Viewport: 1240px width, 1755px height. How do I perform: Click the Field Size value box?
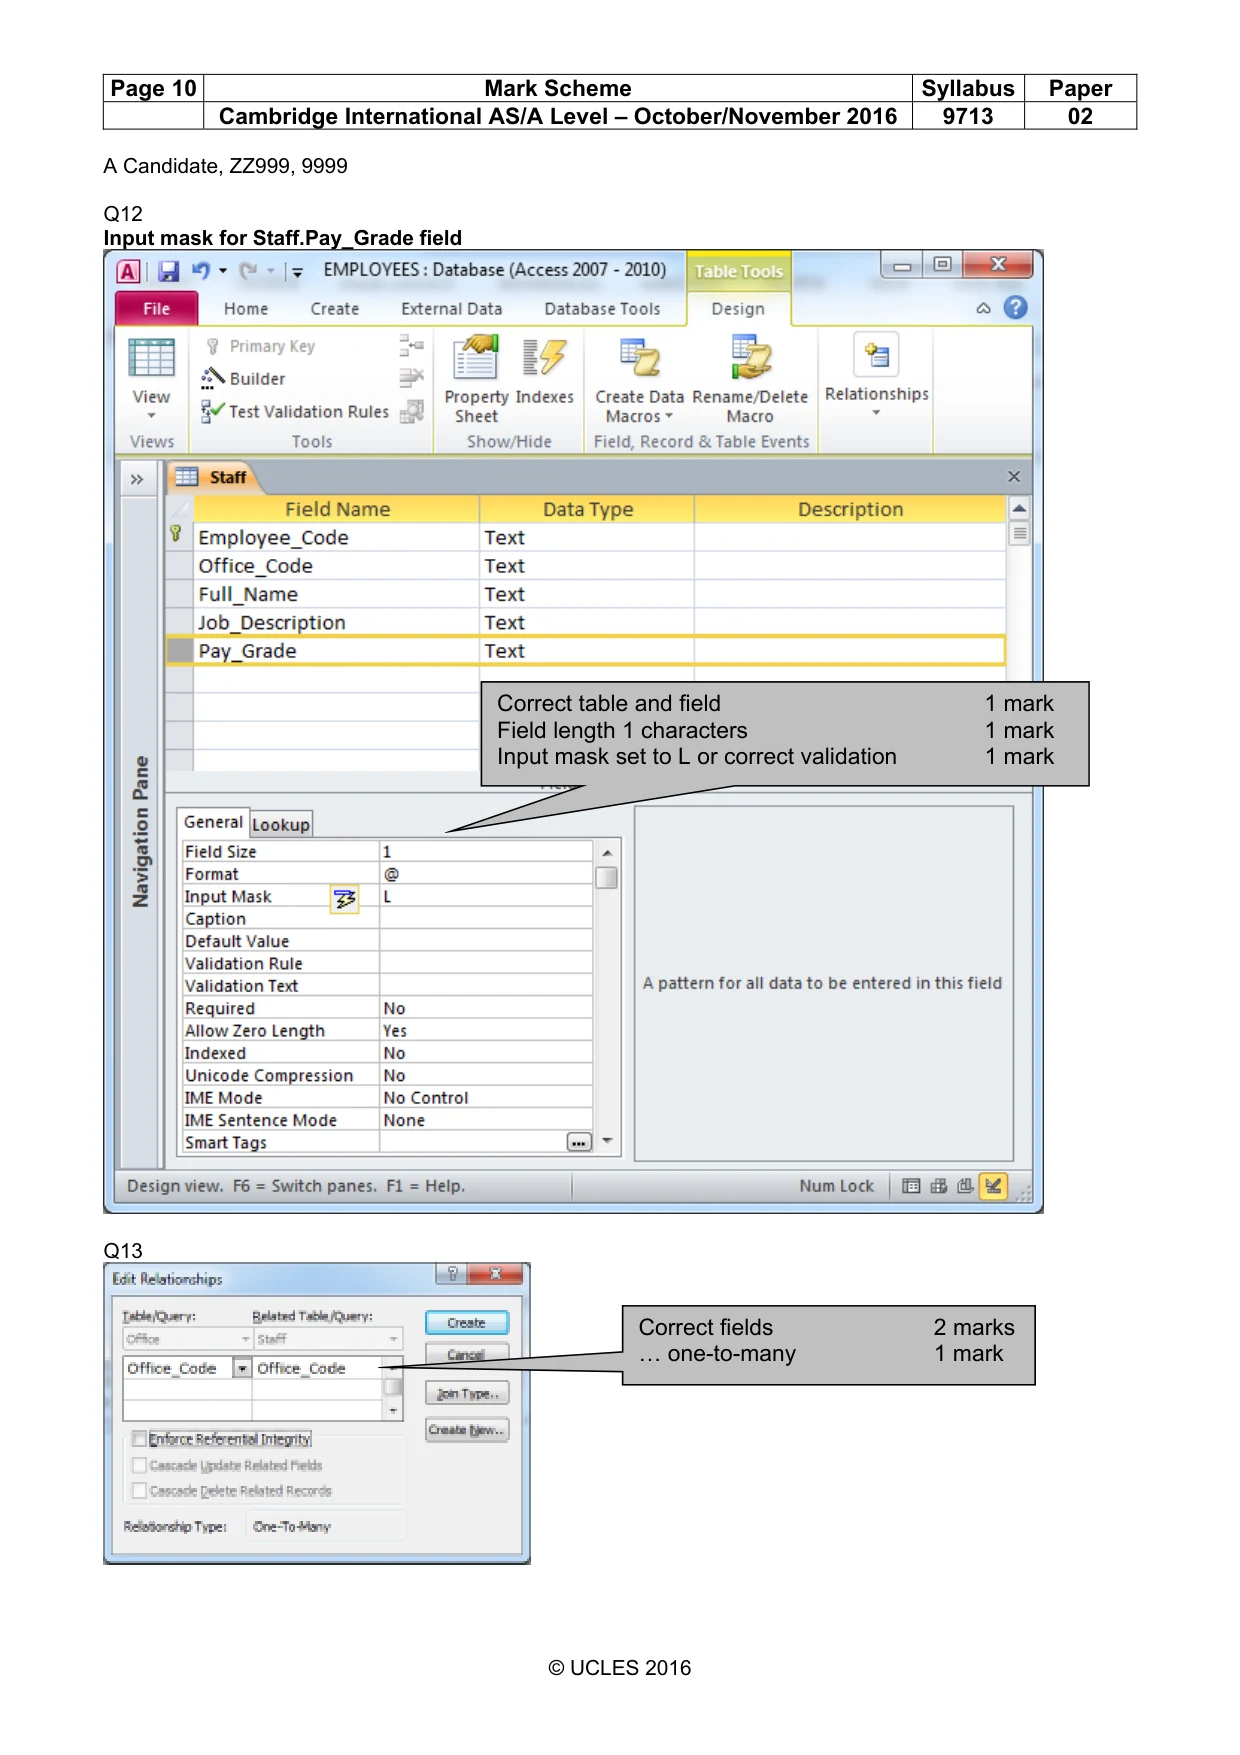pyautogui.click(x=486, y=852)
